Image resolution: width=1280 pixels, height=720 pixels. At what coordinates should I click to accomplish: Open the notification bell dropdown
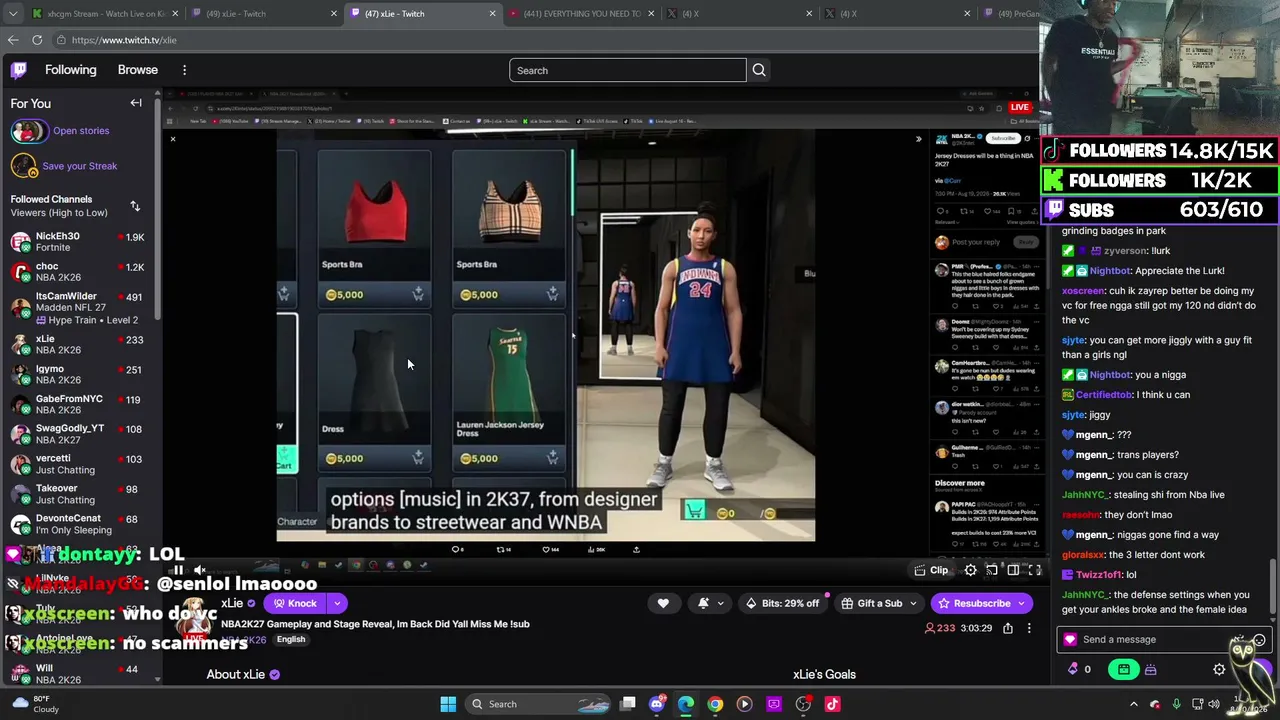pyautogui.click(x=709, y=603)
